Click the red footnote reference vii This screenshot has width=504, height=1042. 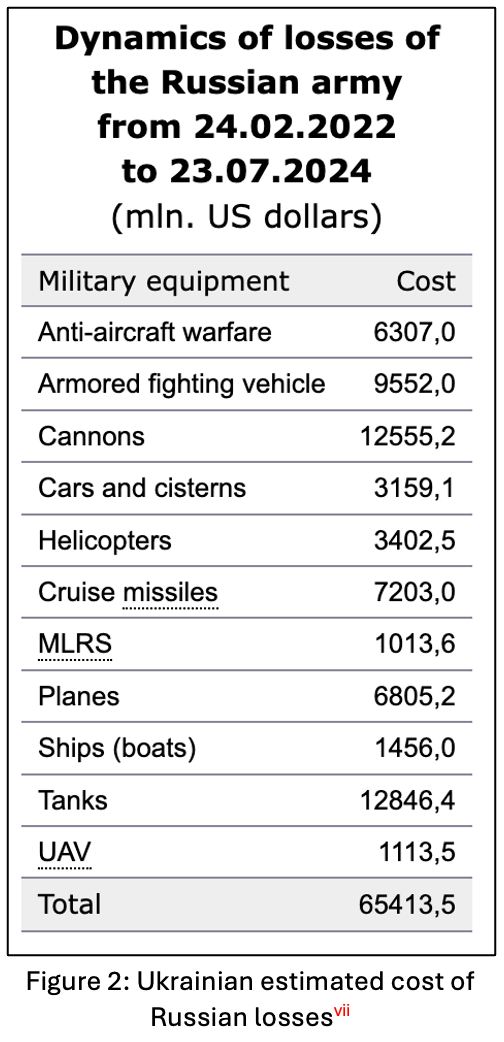342,1011
